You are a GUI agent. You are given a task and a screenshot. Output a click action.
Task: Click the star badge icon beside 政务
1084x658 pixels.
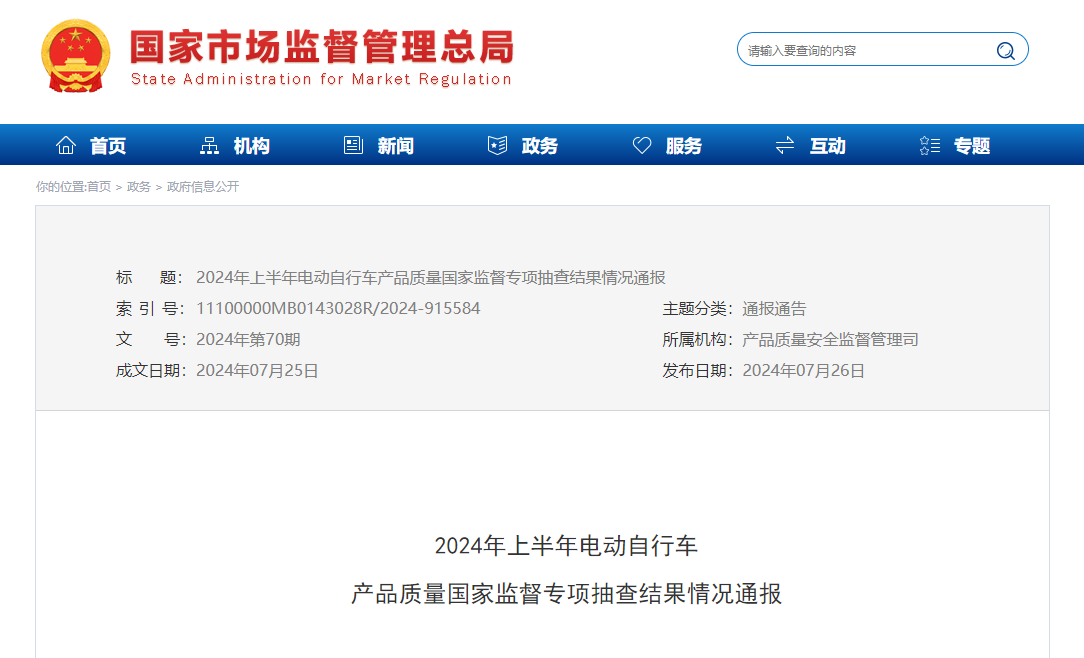497,146
